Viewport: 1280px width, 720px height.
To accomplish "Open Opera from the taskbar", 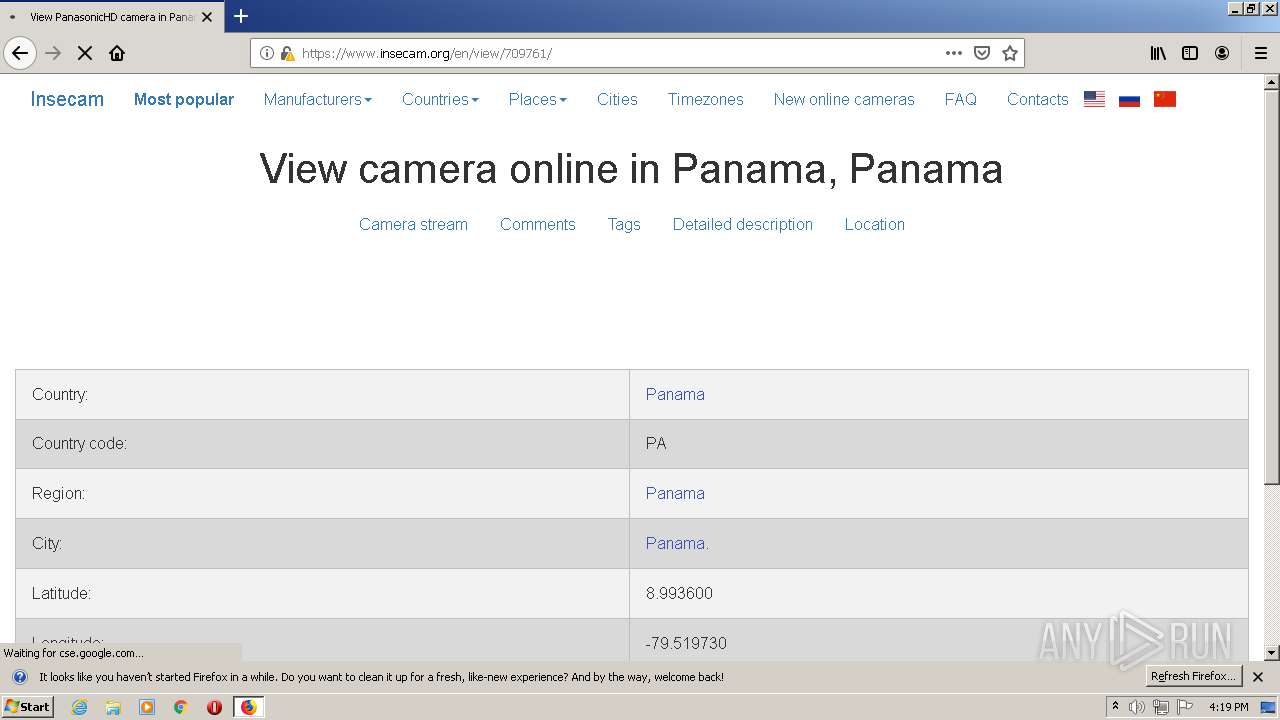I will click(214, 707).
